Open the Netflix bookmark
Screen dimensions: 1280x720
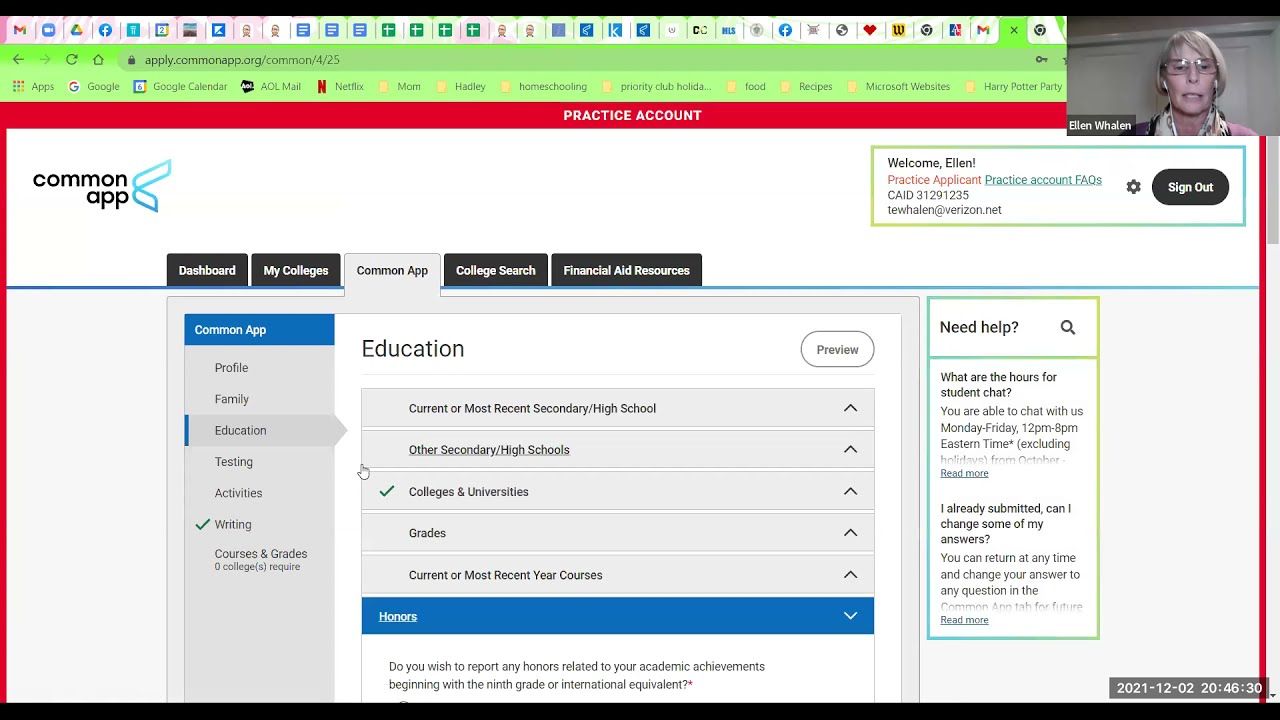pos(340,87)
